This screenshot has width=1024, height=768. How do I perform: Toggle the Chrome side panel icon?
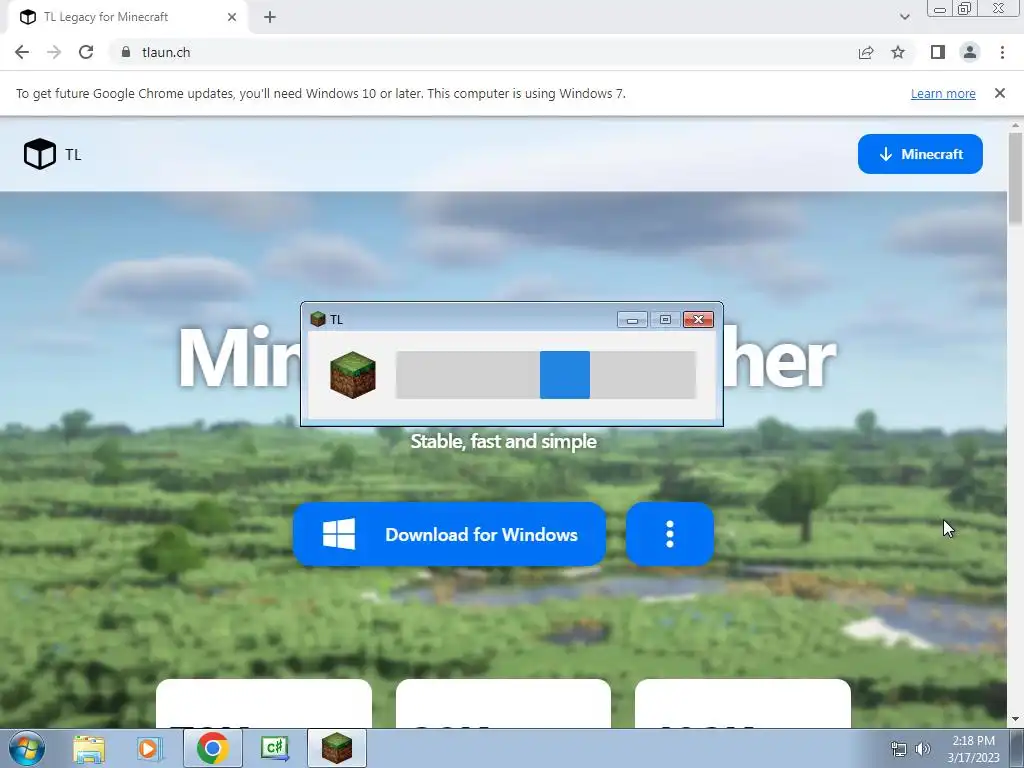[938, 52]
